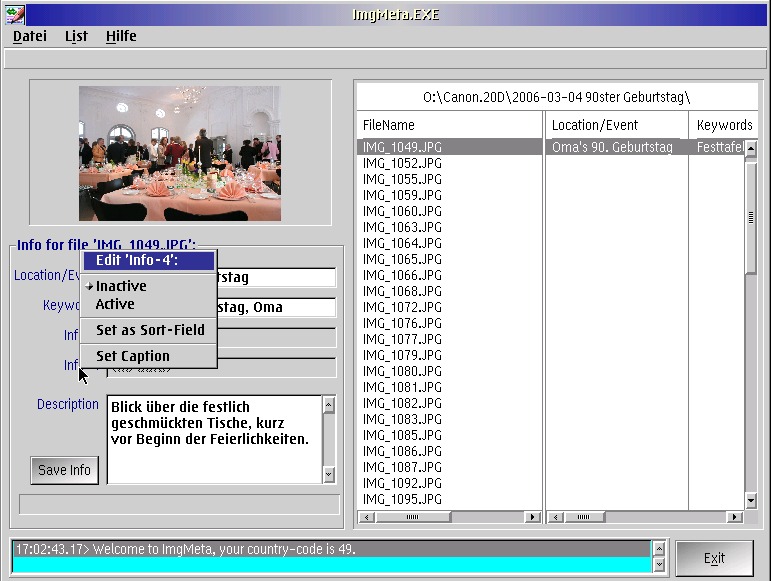Click FileName column horizontal scroll thumb
This screenshot has height=581, width=771.
pos(413,517)
